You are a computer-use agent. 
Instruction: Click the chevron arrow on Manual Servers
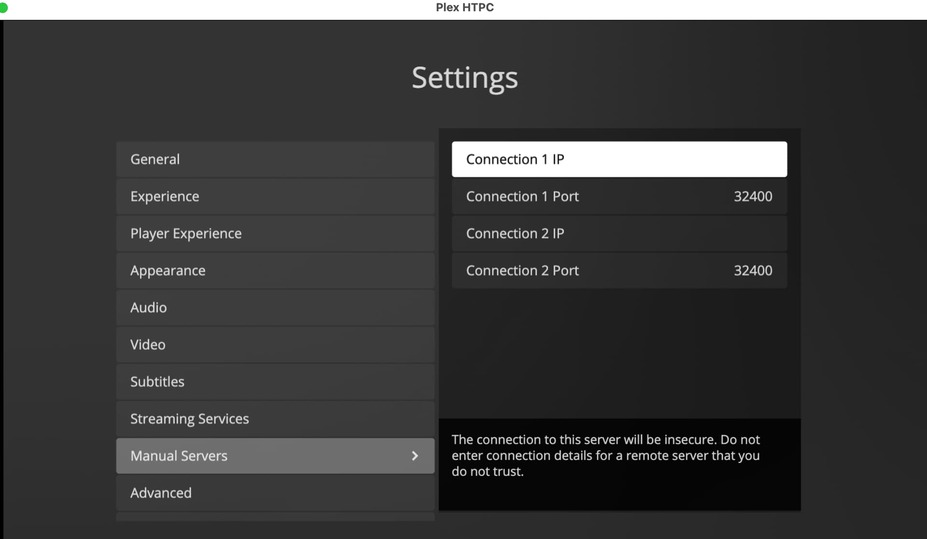coord(415,456)
